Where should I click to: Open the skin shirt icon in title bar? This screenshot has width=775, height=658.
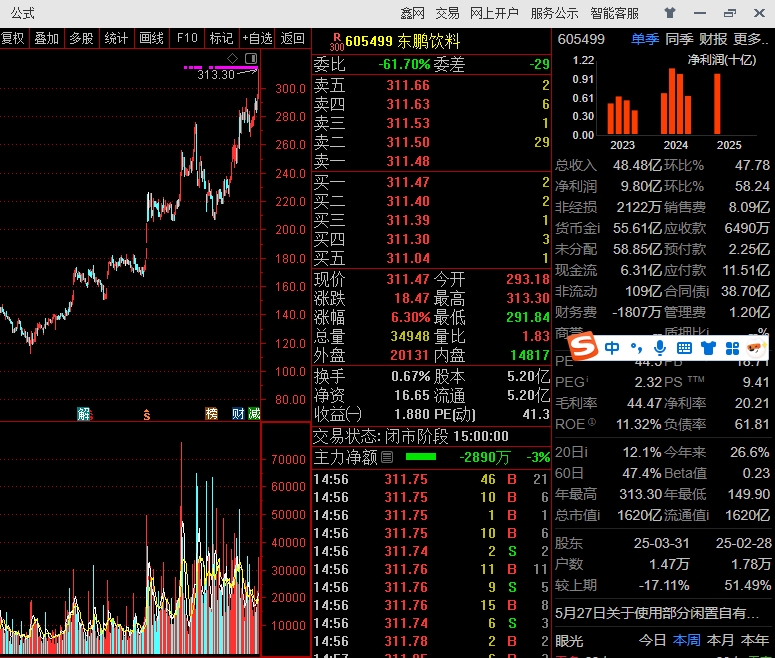click(670, 13)
